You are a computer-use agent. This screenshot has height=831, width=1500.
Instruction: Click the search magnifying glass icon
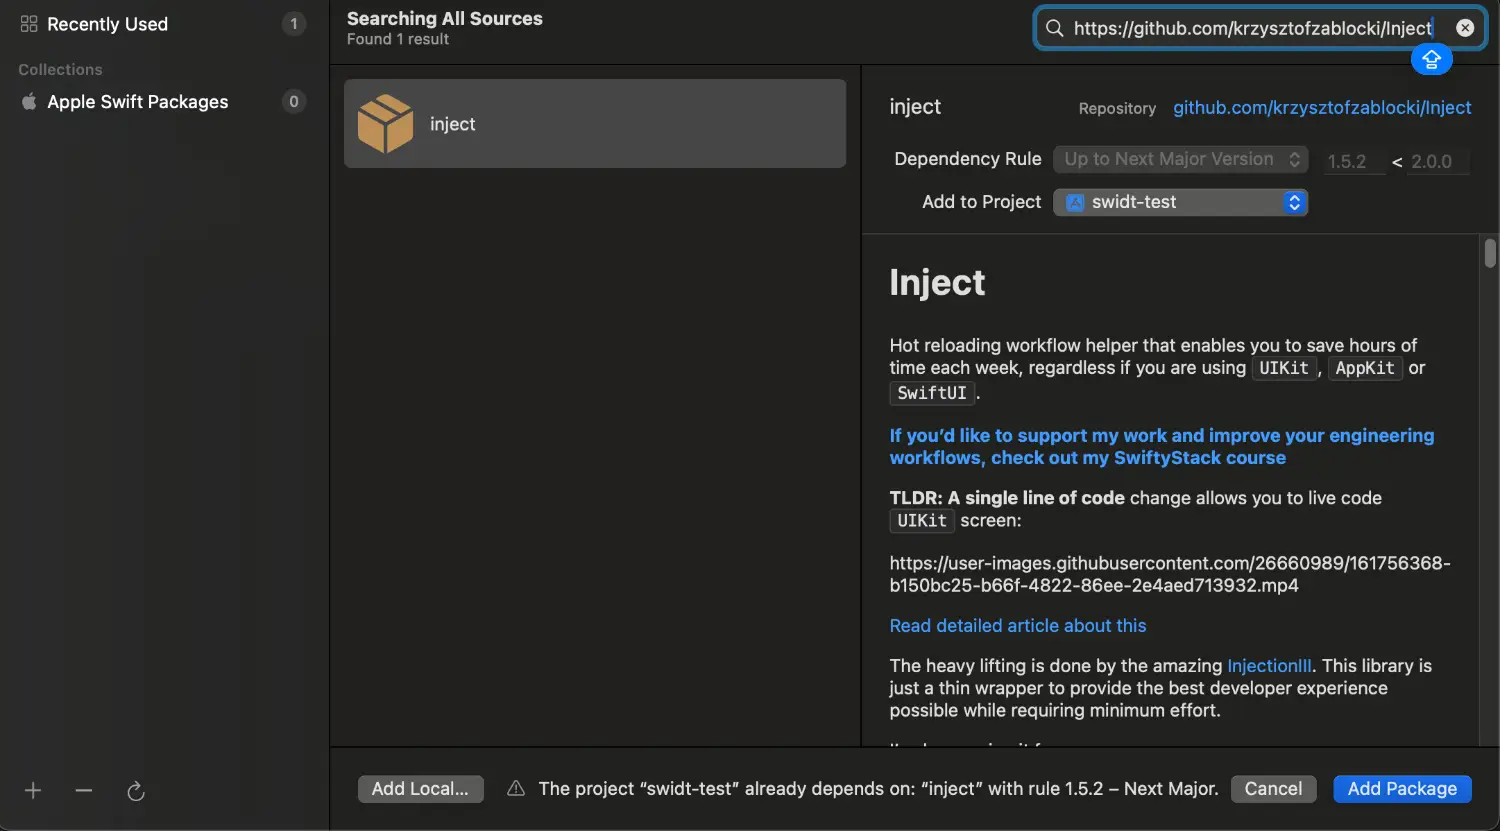1054,28
